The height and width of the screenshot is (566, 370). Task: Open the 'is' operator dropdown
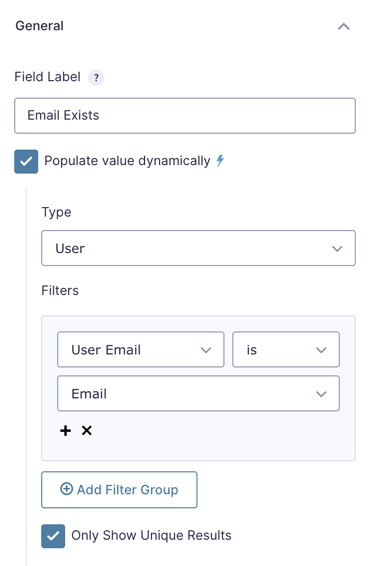point(286,349)
